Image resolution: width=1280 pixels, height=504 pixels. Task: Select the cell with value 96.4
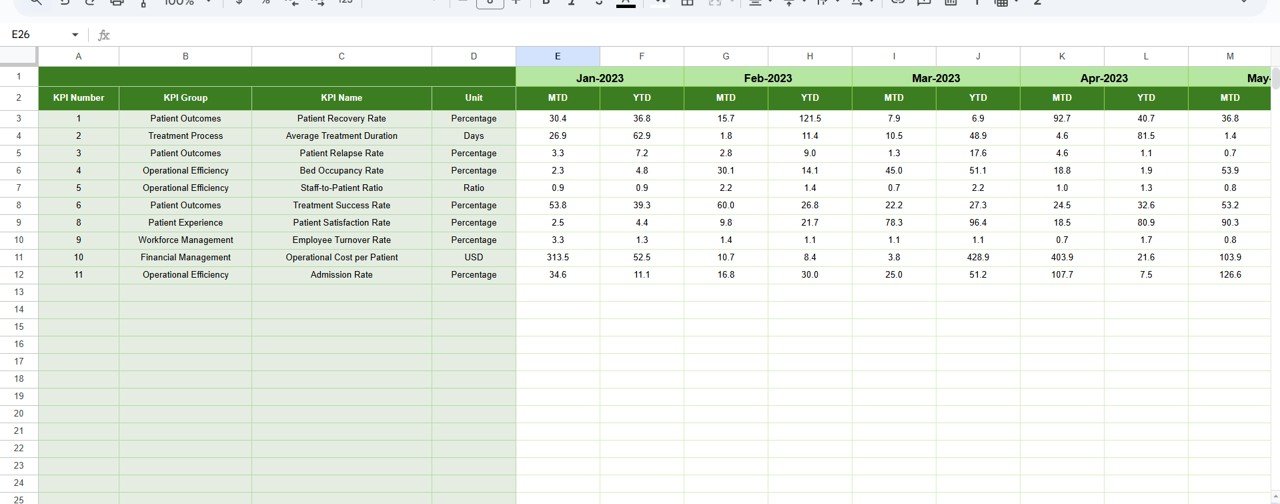(x=978, y=223)
